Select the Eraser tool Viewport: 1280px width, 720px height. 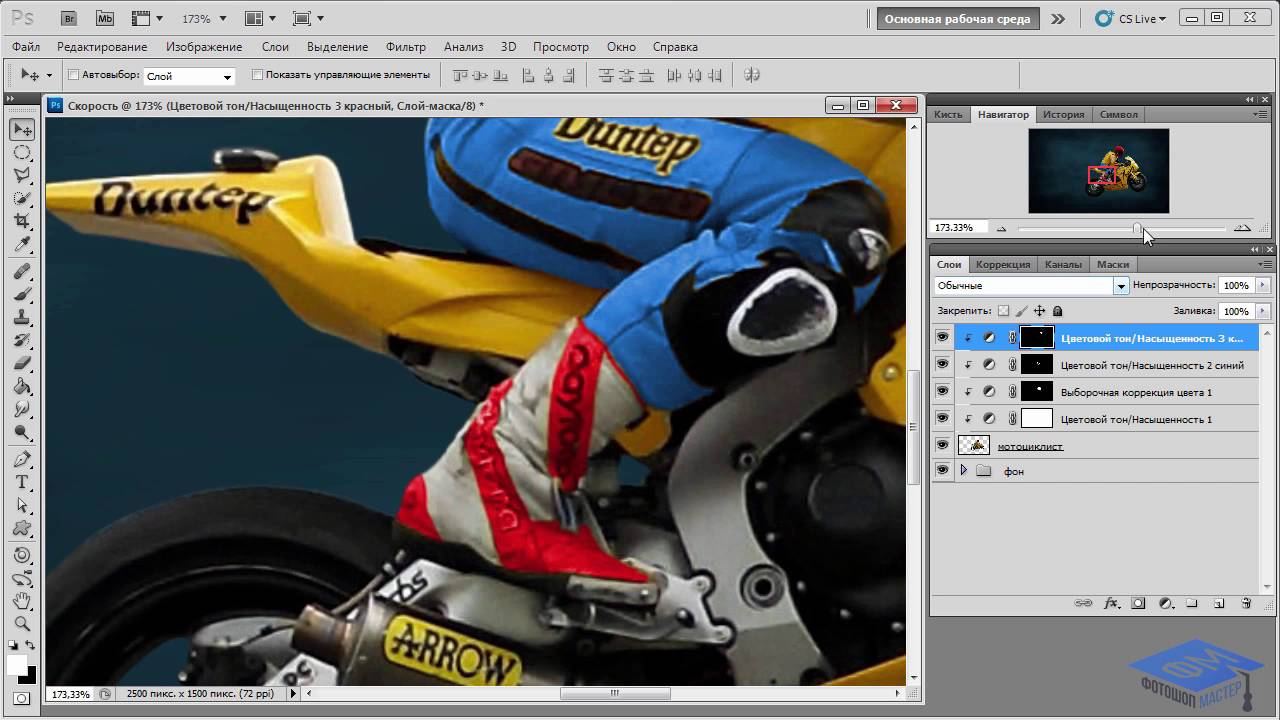click(22, 364)
